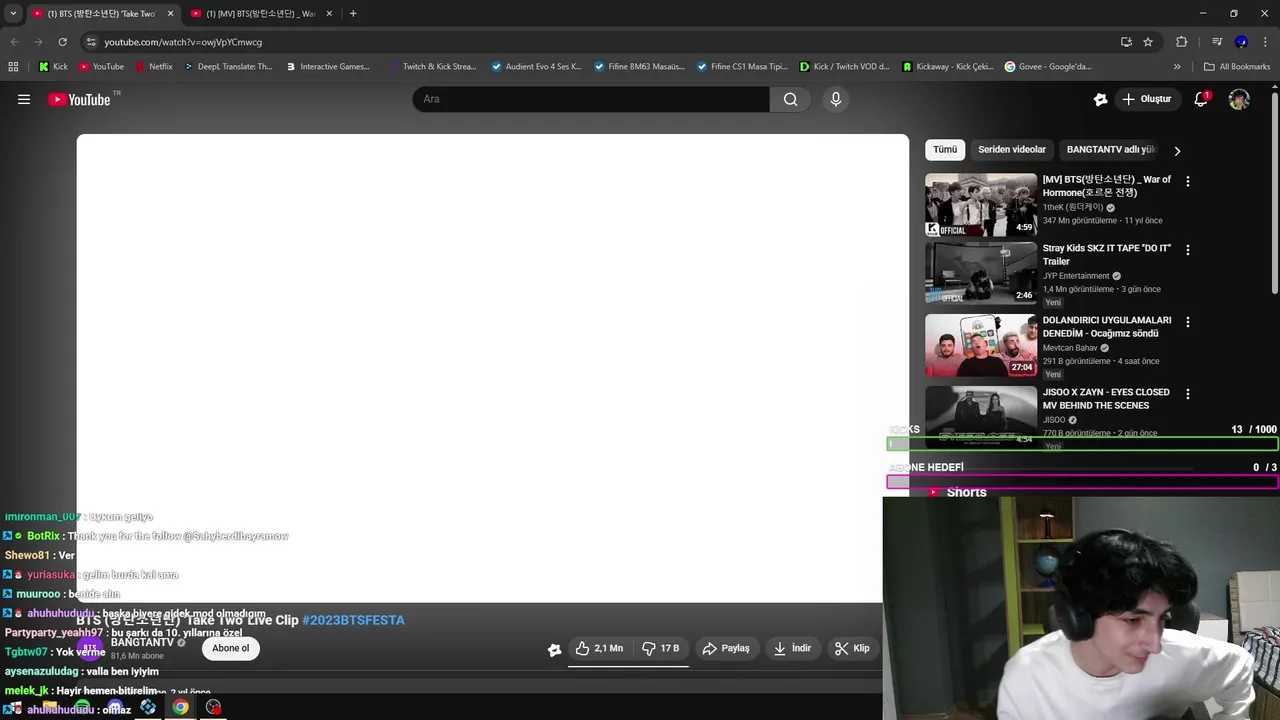Open the tab search dropdown arrow

point(13,14)
